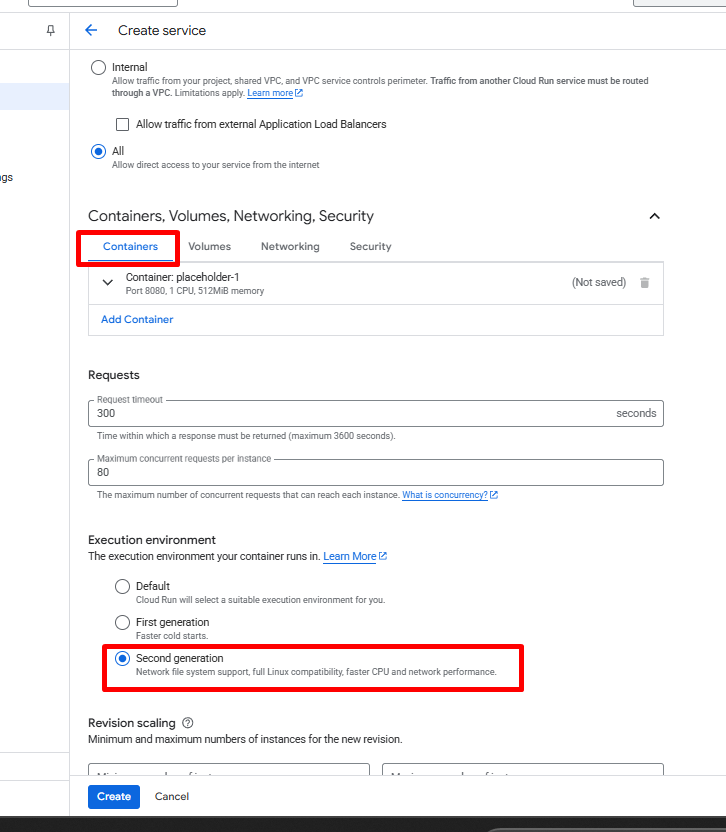726x832 pixels.
Task: Select the Second generation execution environment
Action: coord(122,658)
